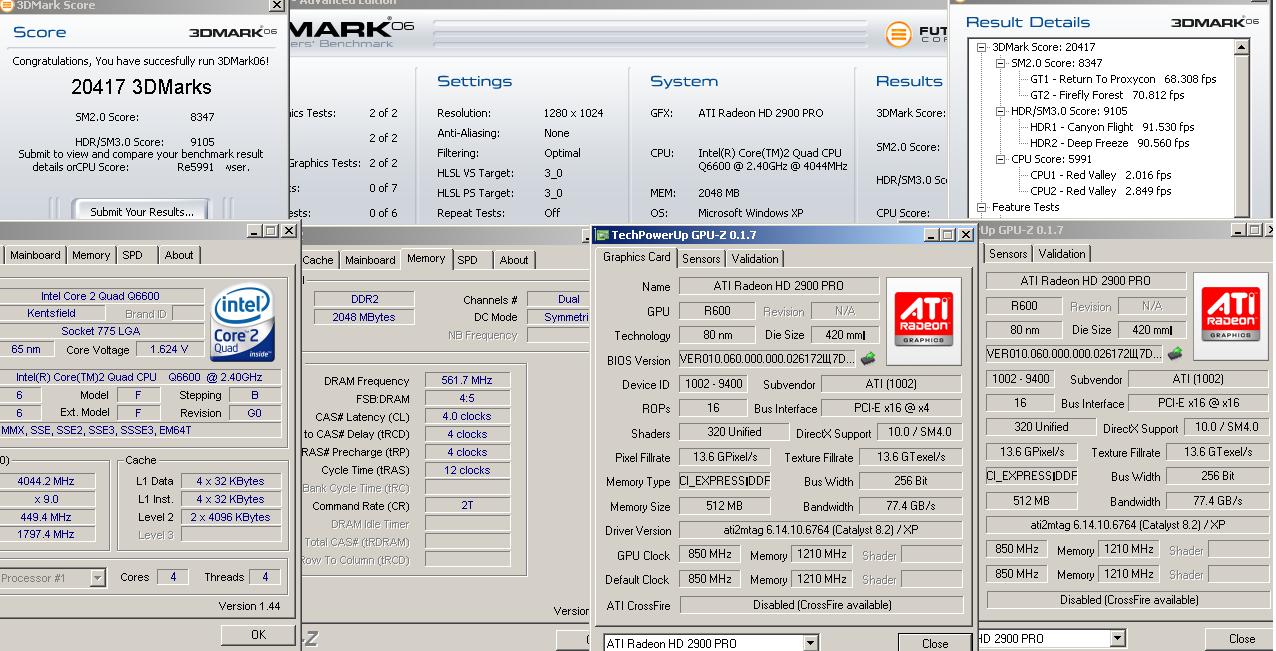The height and width of the screenshot is (651, 1276).
Task: Select CPU2 - Red Valley 2.849 fps row
Action: click(x=1101, y=191)
